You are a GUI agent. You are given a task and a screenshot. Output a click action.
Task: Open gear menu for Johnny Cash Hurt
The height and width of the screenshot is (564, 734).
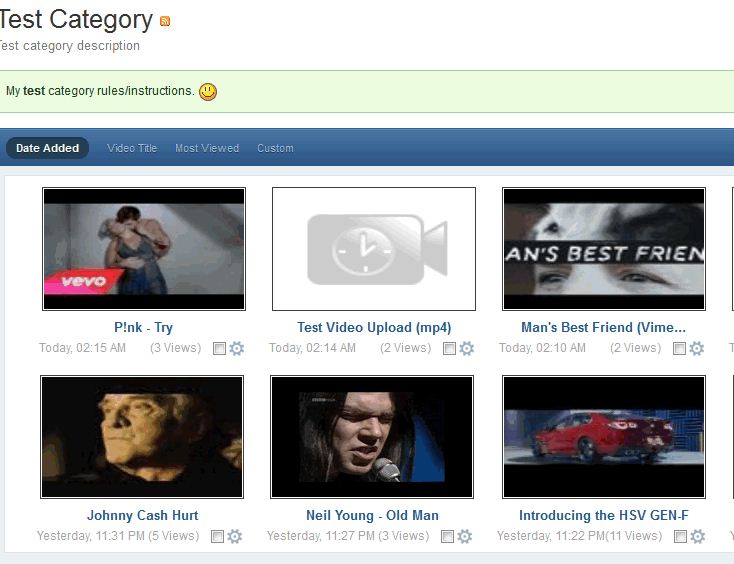(235, 536)
